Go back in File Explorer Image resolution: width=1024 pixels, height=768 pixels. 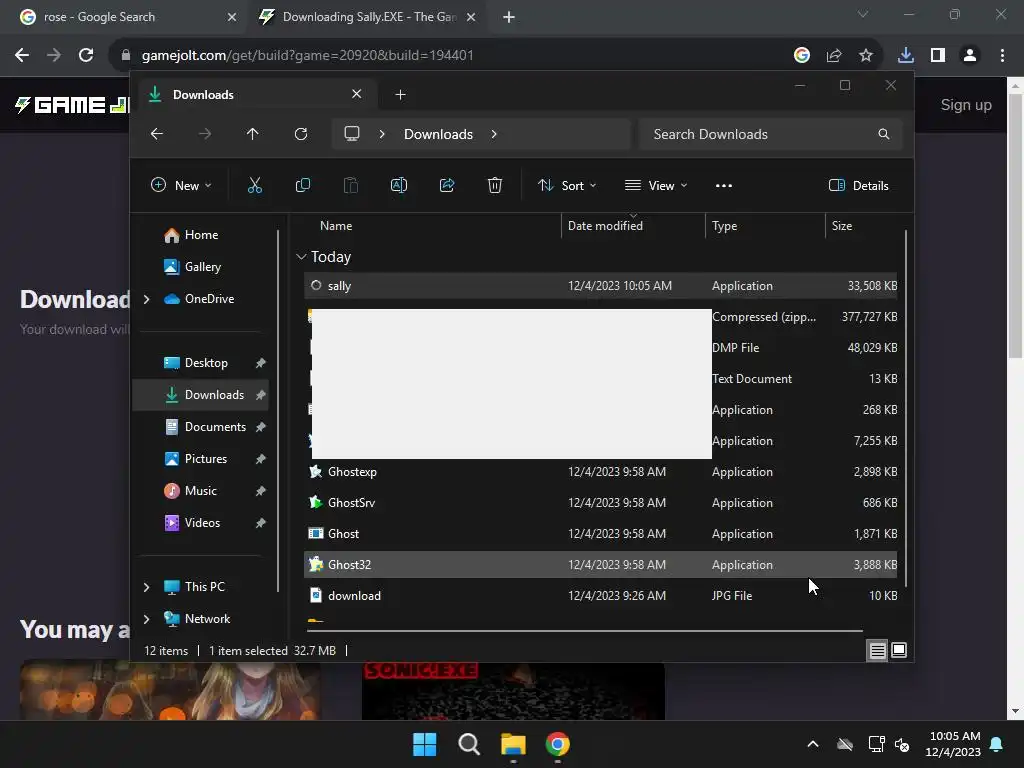pyautogui.click(x=157, y=134)
